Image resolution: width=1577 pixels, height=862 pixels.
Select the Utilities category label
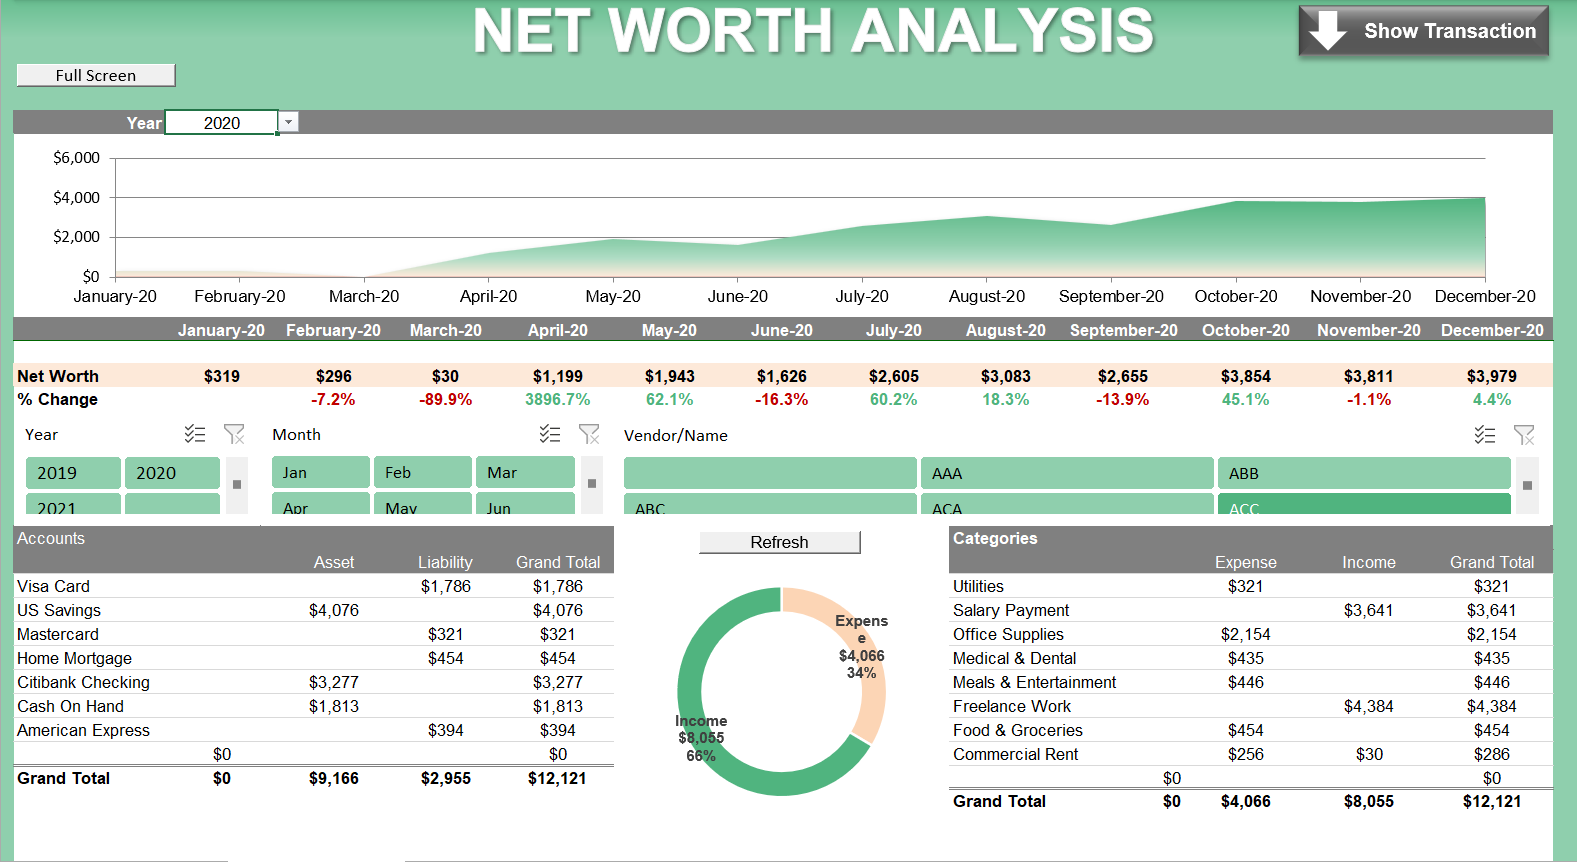[x=978, y=586]
